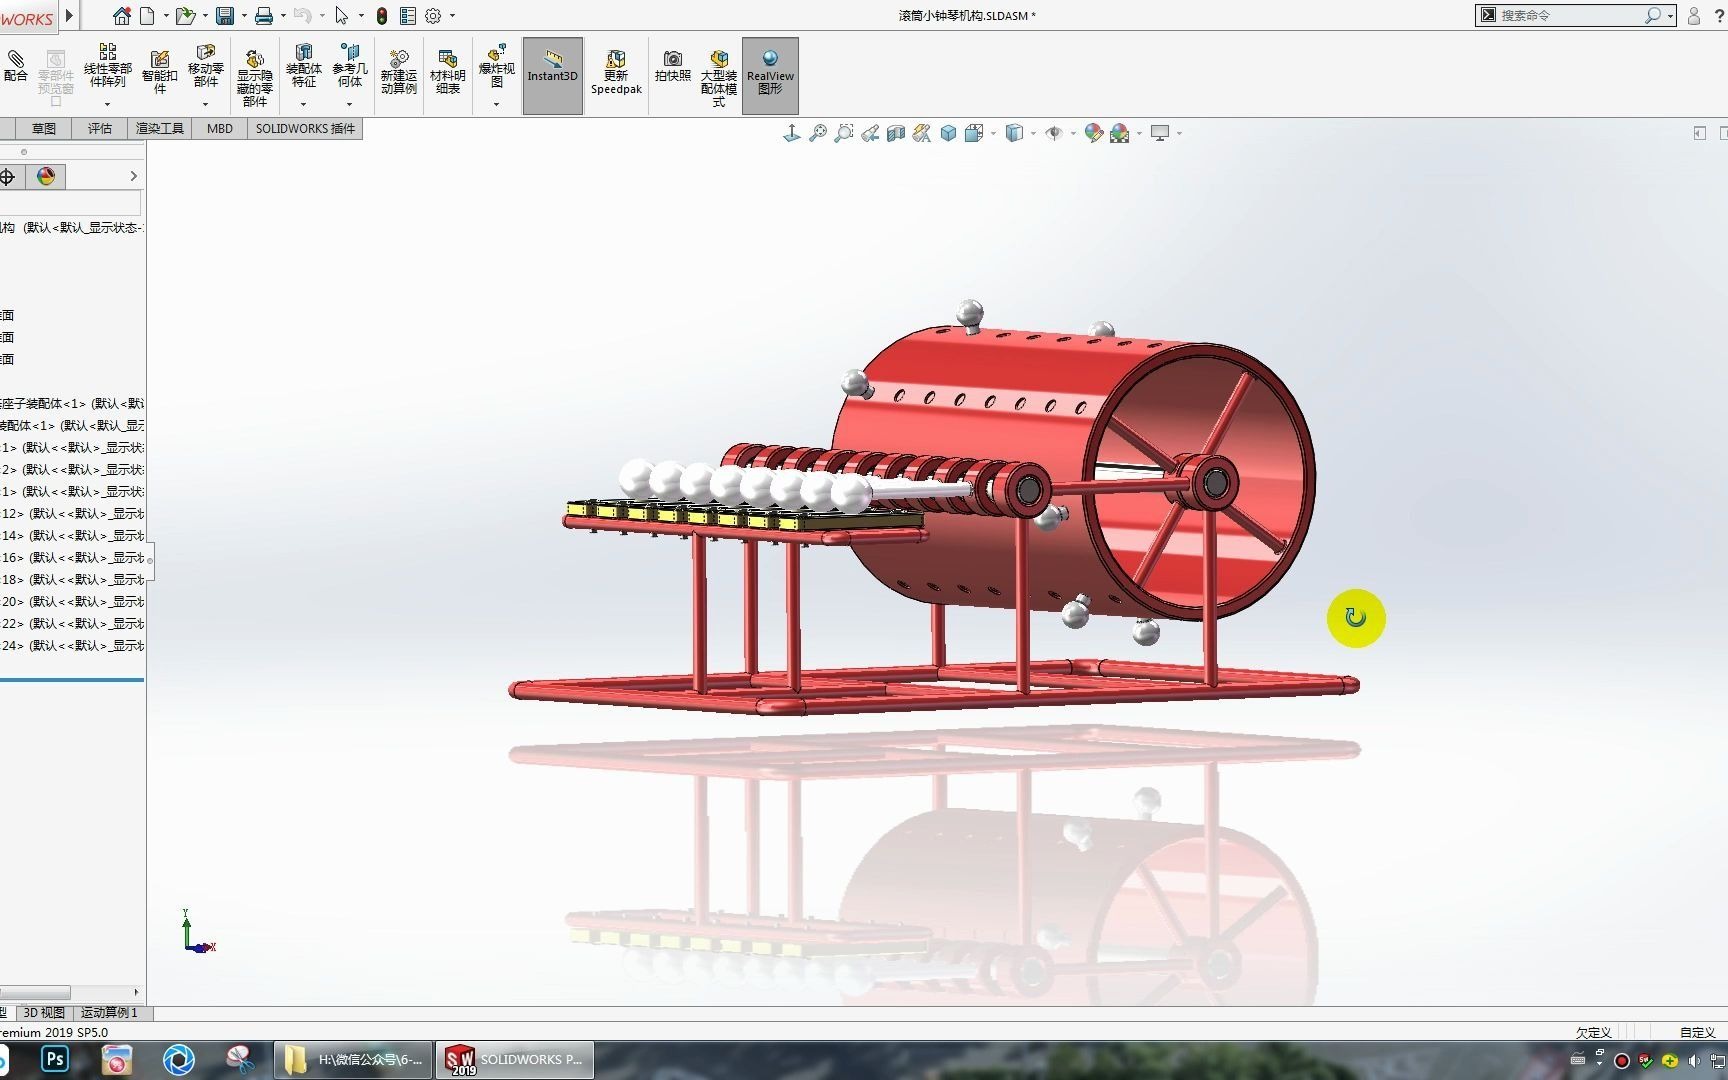Expand feature manager panel tabs chevron
Image resolution: width=1728 pixels, height=1080 pixels.
pyautogui.click(x=134, y=176)
